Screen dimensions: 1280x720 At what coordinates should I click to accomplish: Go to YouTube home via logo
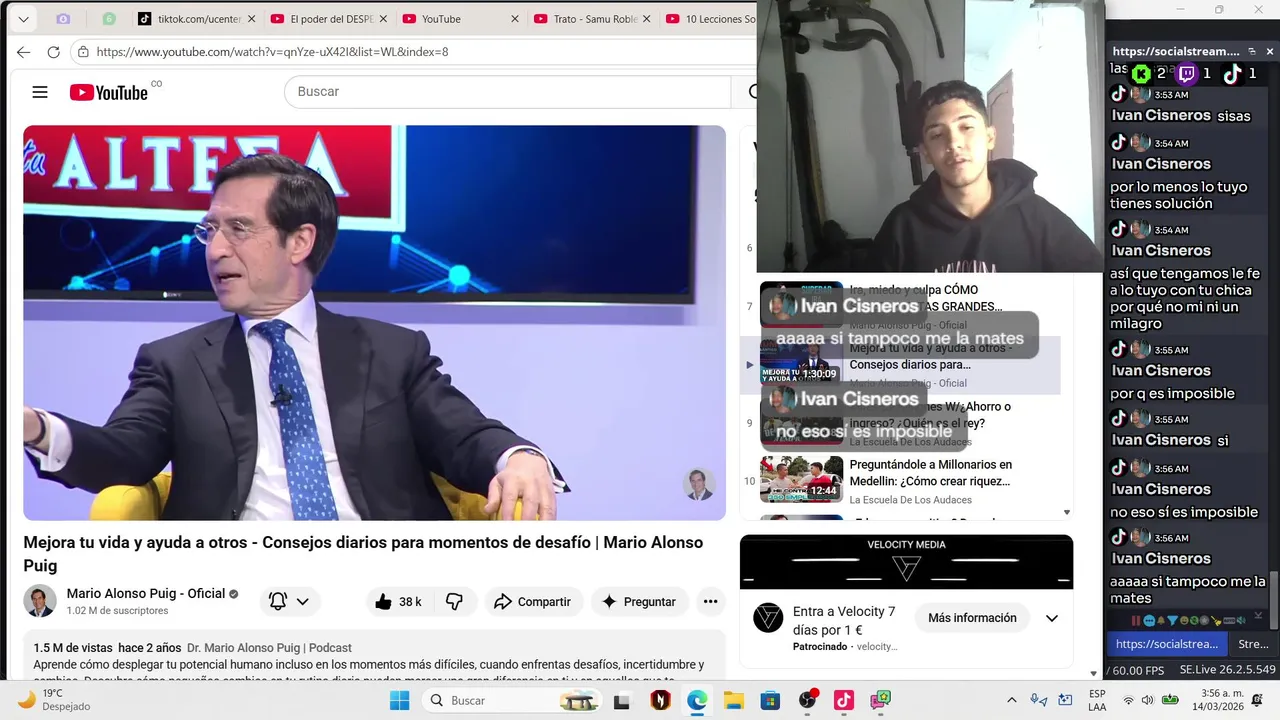tap(108, 92)
